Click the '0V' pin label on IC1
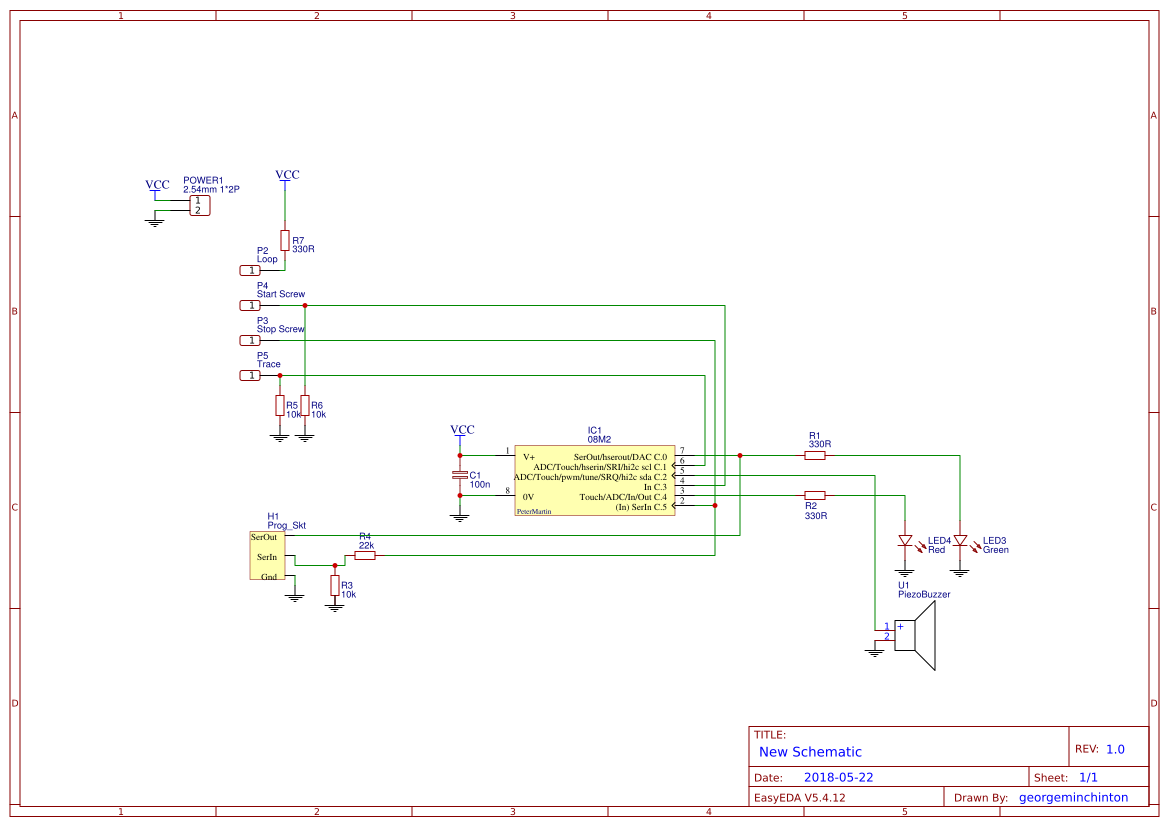Viewport: 1169px width, 827px height. click(528, 497)
